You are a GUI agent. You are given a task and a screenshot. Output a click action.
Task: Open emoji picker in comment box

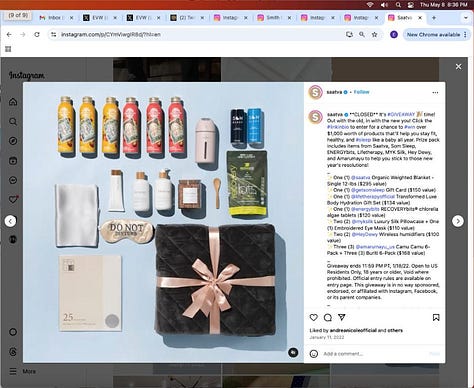pos(314,354)
